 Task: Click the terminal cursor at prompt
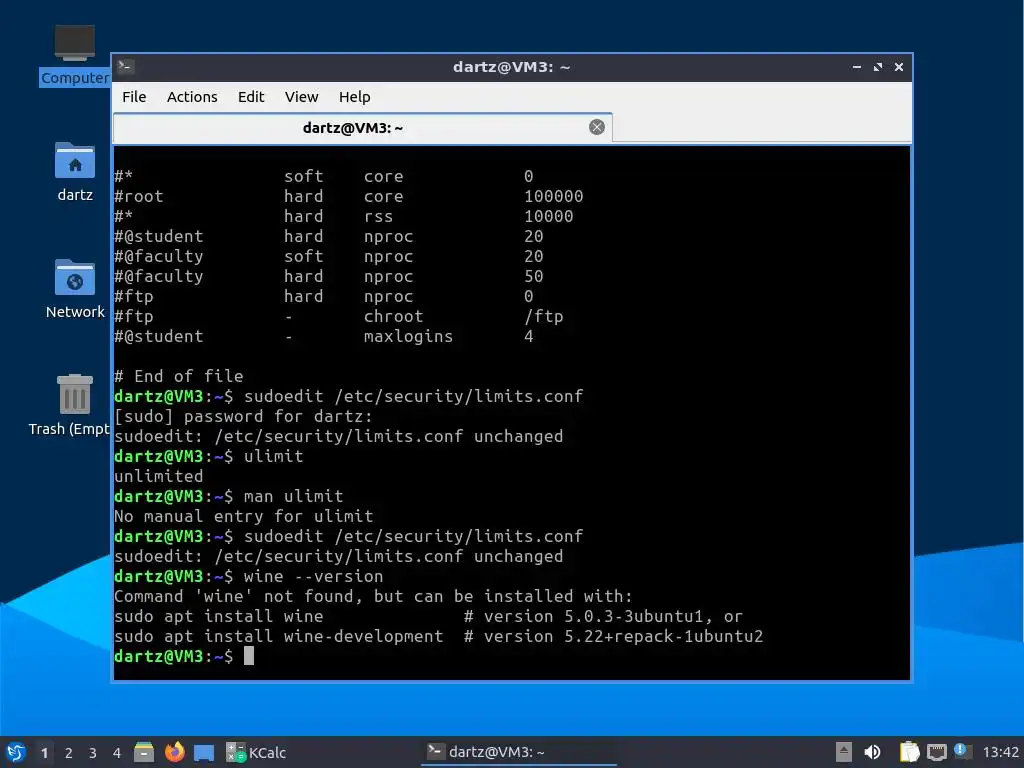249,656
